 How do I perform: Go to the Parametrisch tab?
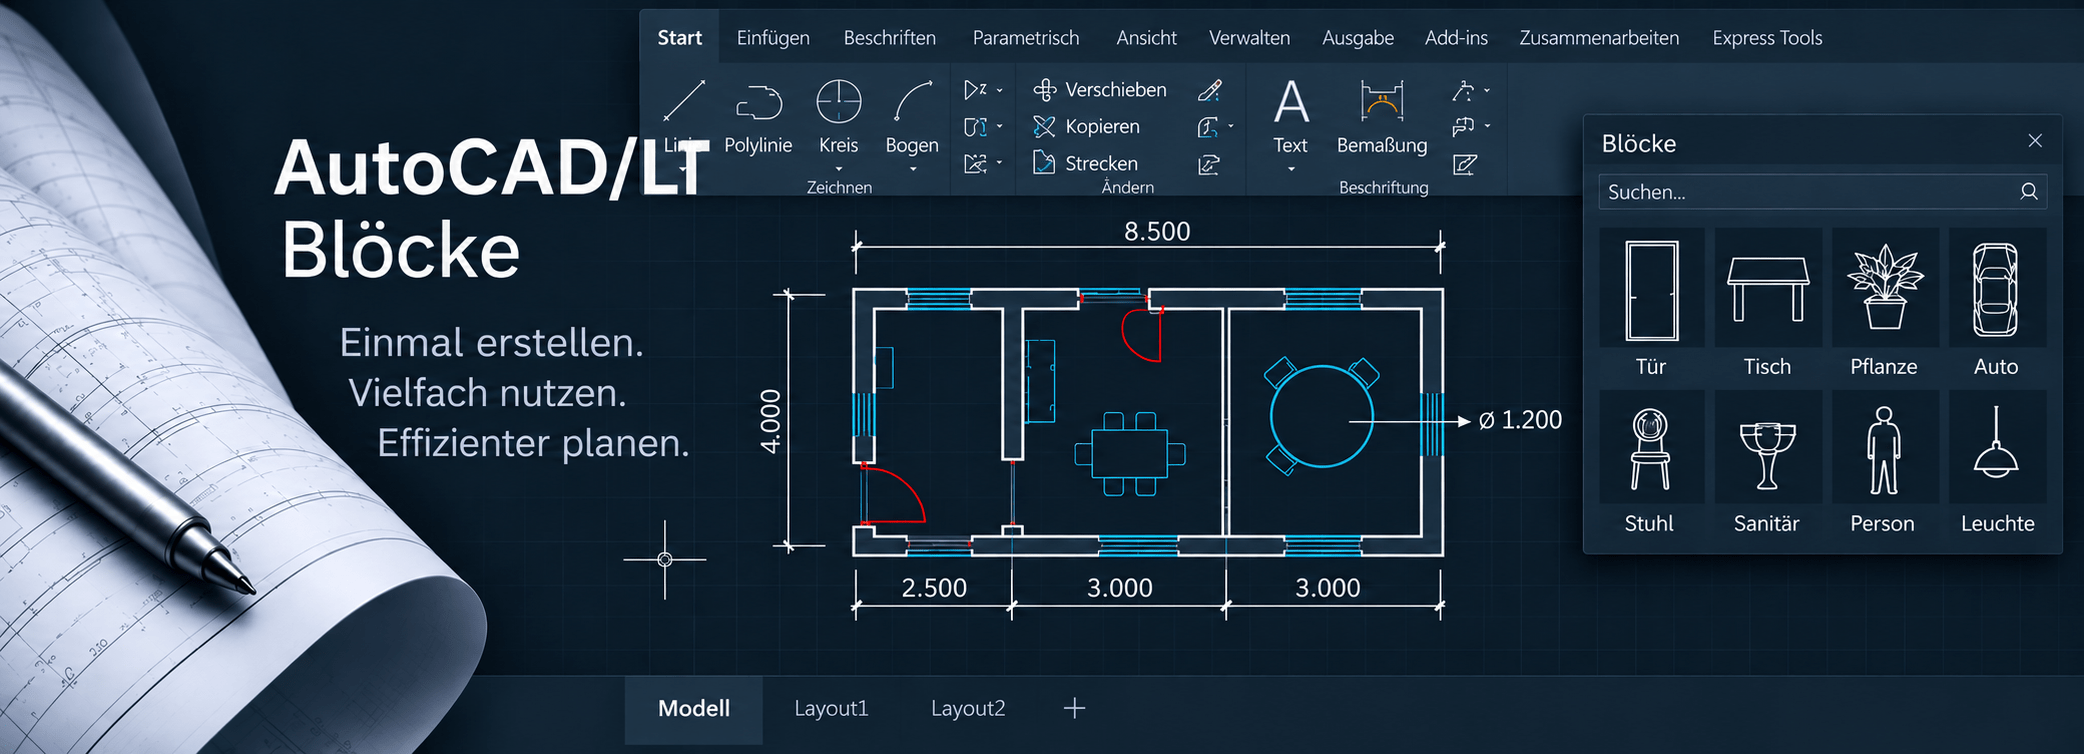(1026, 38)
